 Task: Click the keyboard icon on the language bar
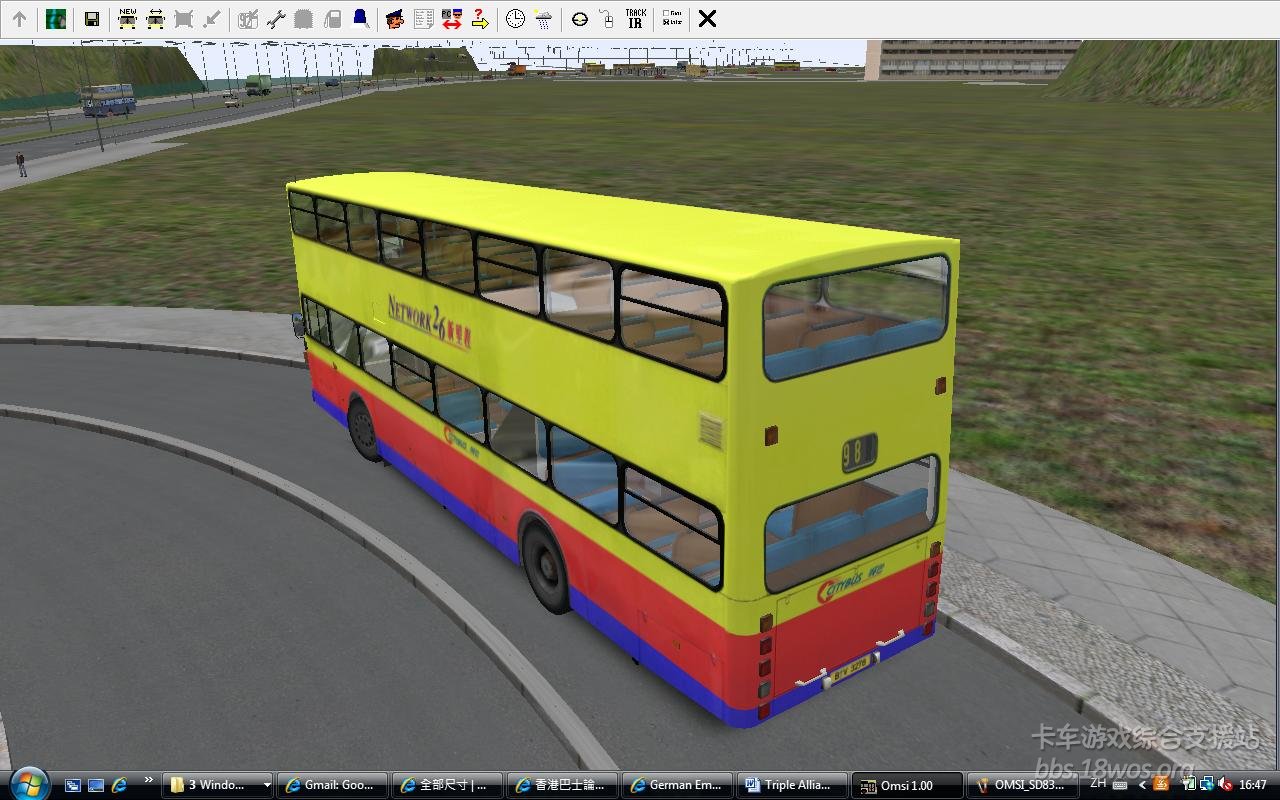click(x=1119, y=785)
